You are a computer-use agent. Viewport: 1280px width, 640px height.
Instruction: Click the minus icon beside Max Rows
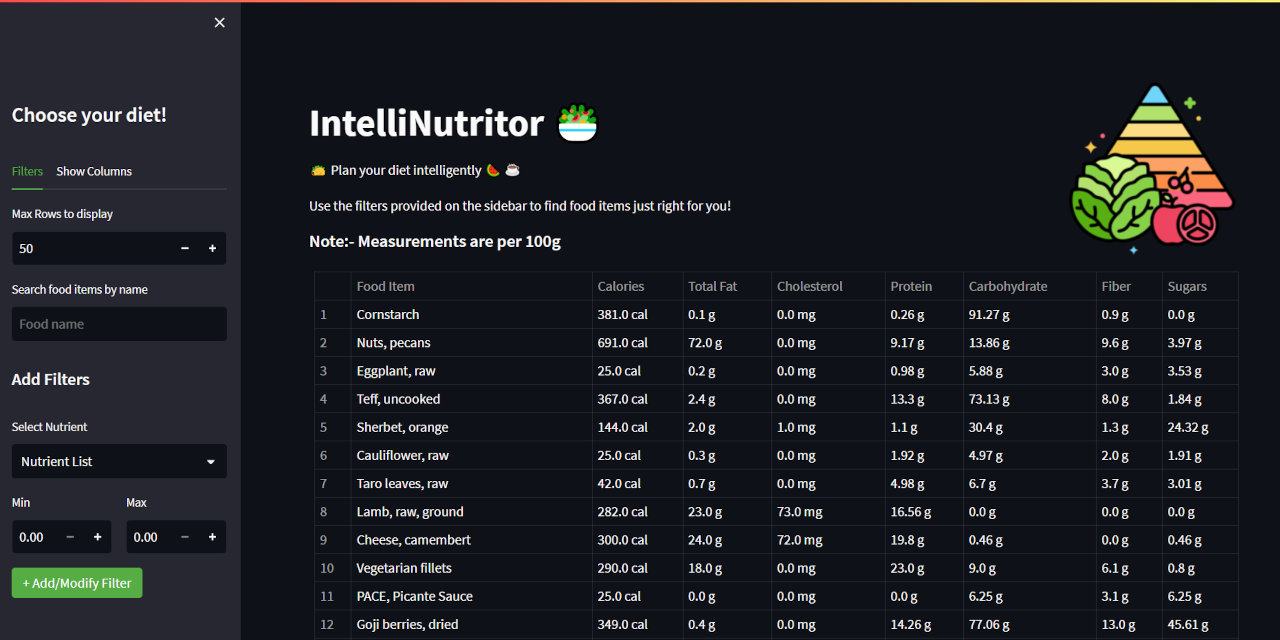[184, 248]
